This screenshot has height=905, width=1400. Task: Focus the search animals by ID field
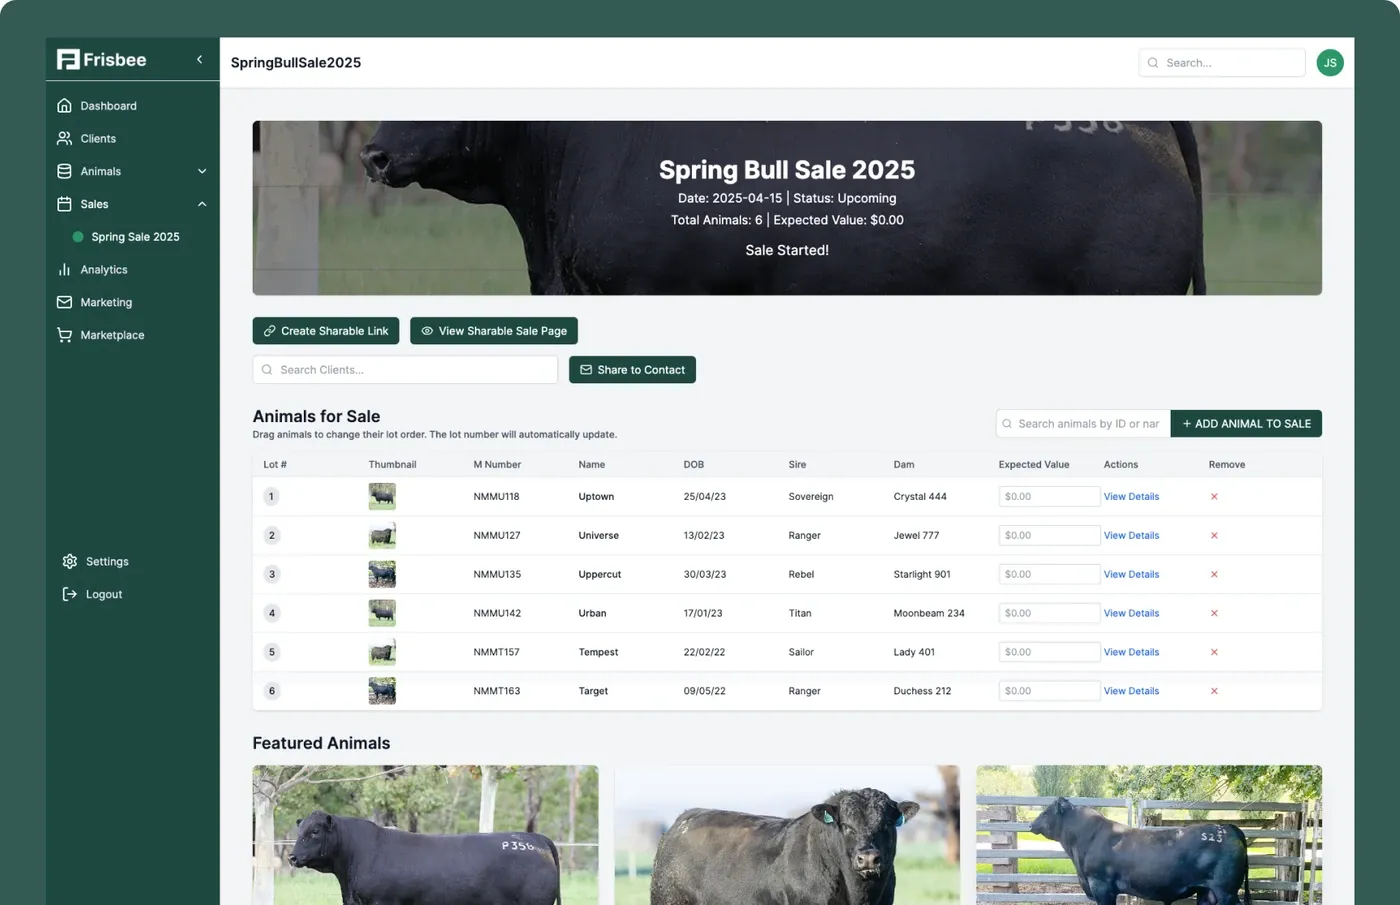tap(1083, 424)
